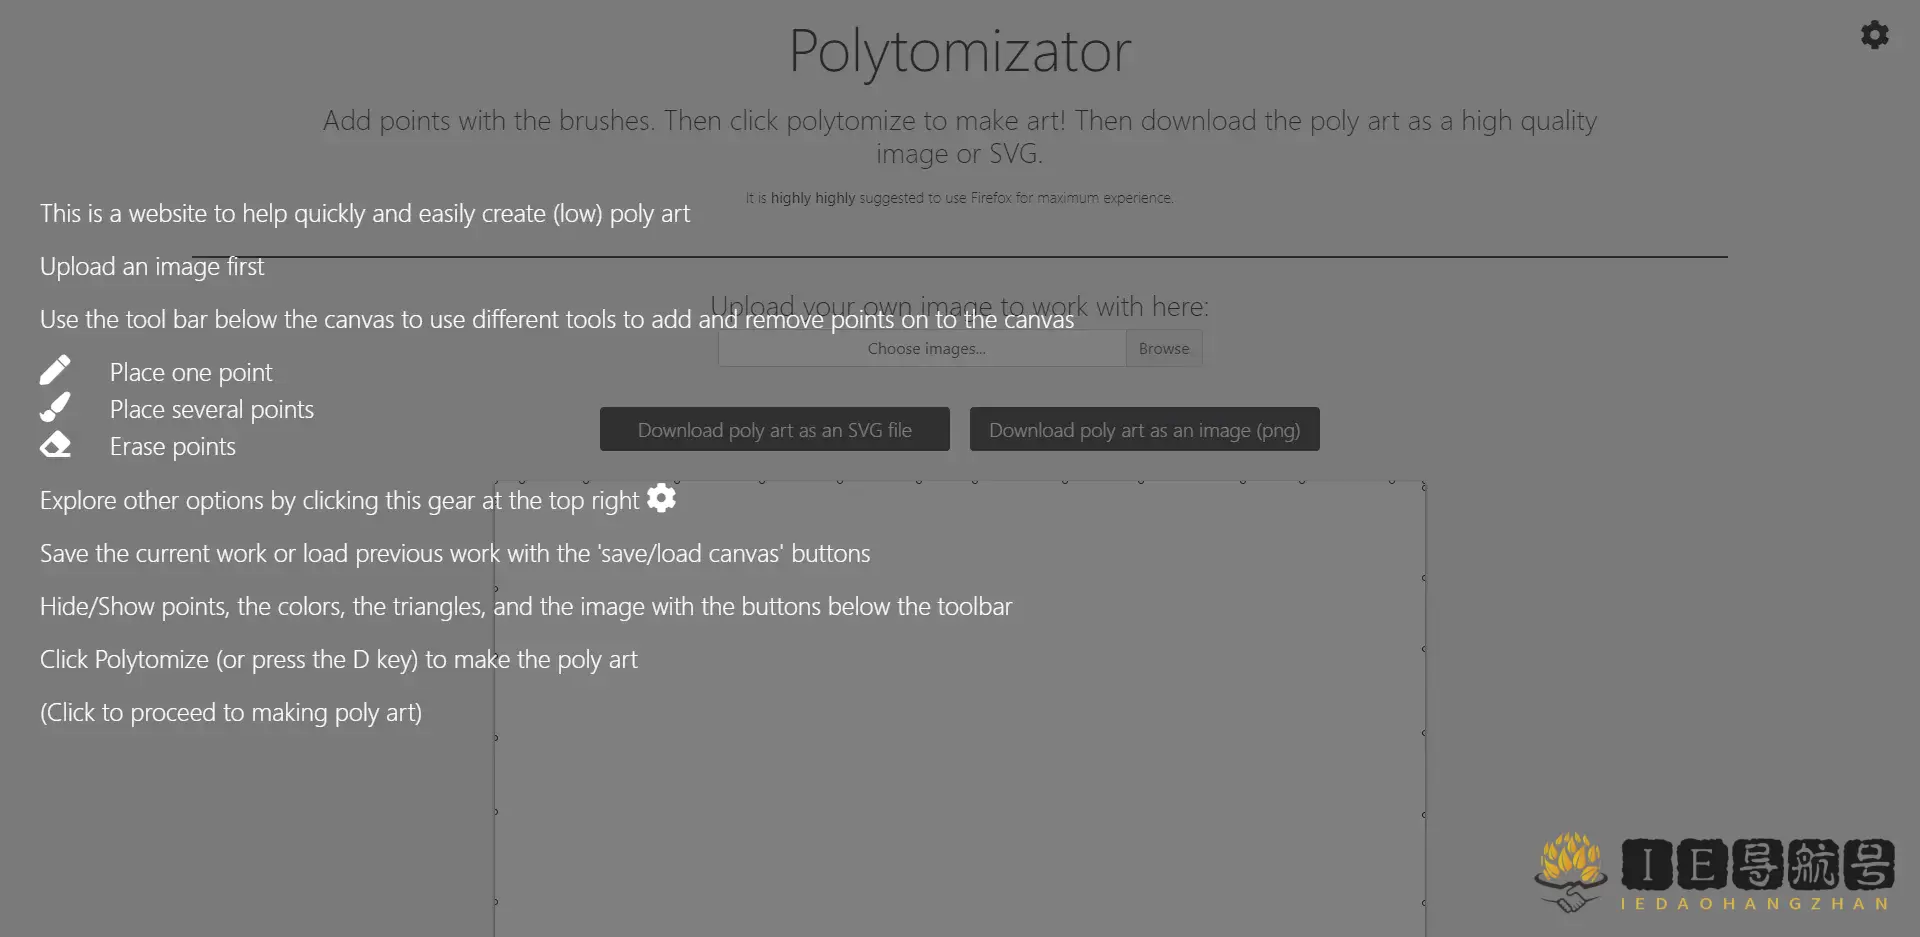Click the gear icon shown in the instructions
Screen dimensions: 1920x937
click(660, 498)
